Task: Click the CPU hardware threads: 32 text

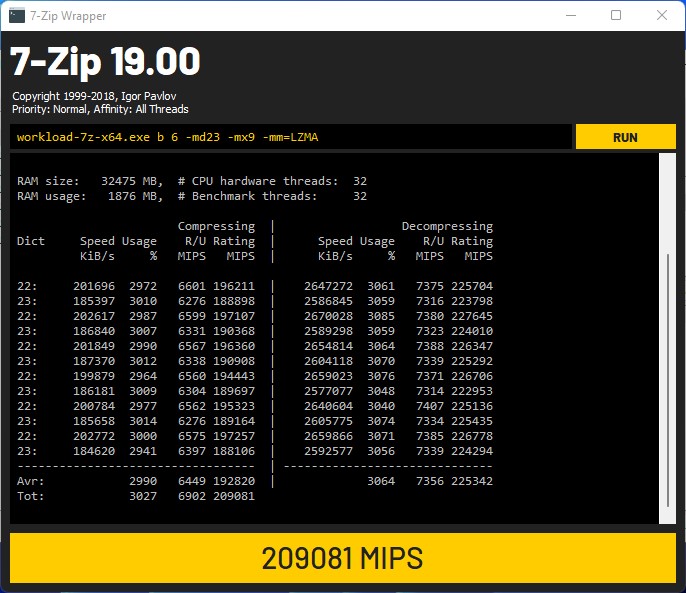Action: click(x=272, y=181)
